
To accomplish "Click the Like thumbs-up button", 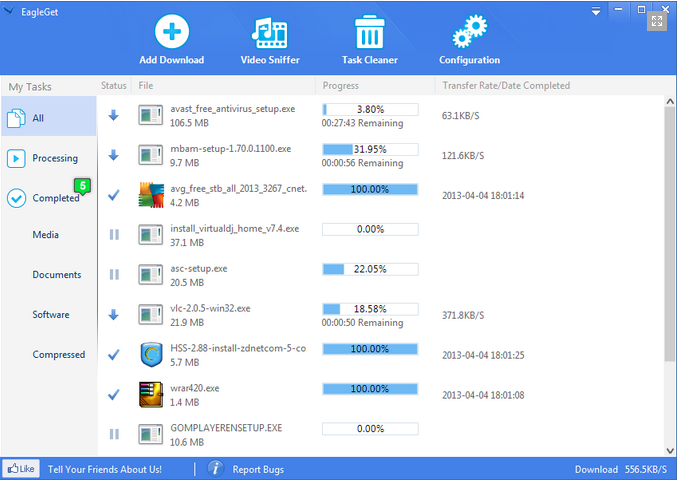I will (21, 468).
